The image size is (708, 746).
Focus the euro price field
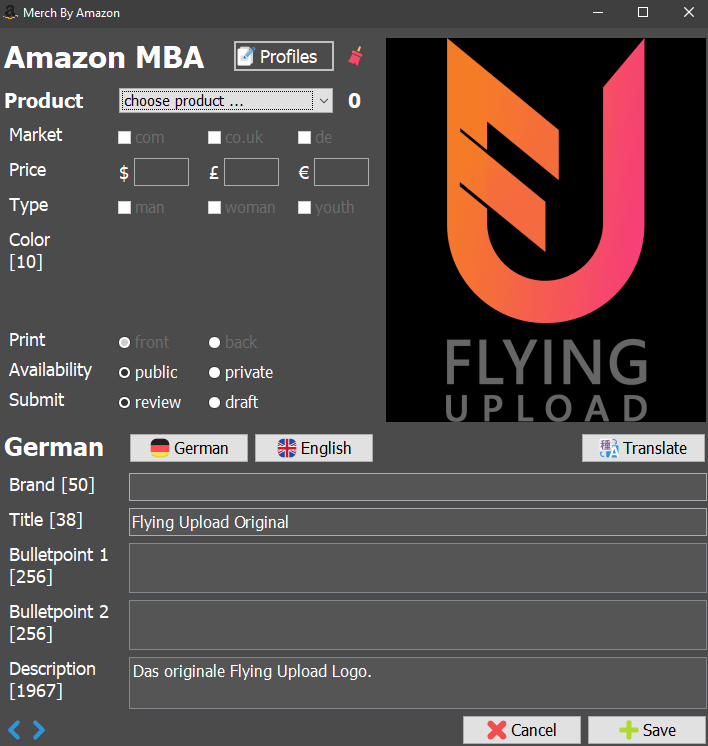[341, 172]
